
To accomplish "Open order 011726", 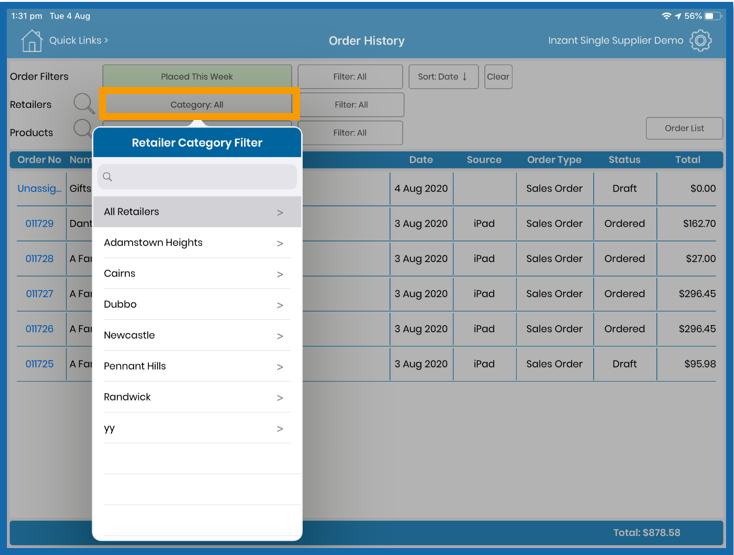I will pos(39,329).
